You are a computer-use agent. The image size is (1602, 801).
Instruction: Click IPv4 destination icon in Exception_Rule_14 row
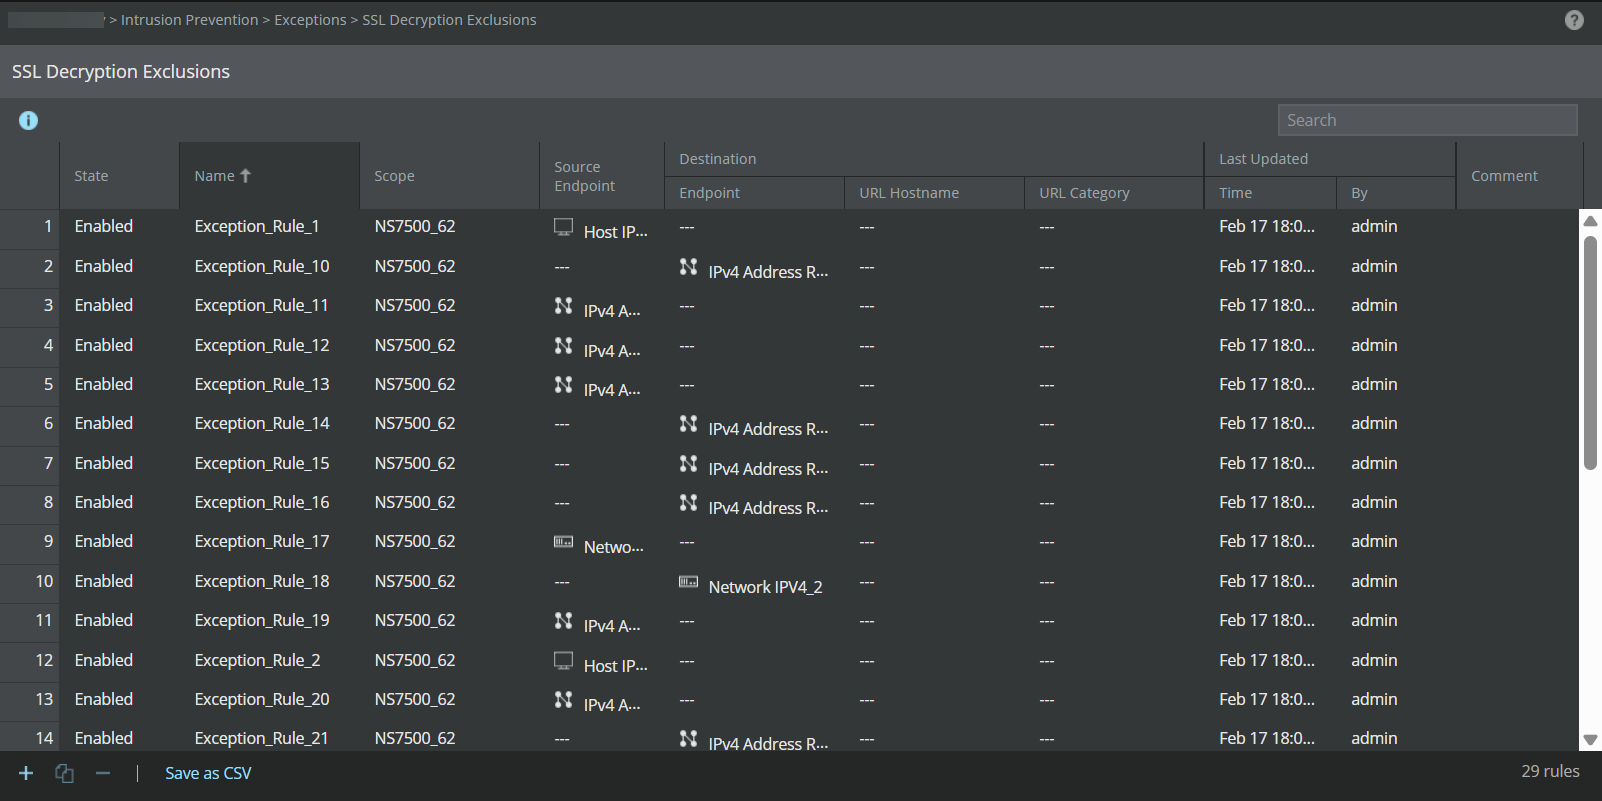click(x=688, y=424)
